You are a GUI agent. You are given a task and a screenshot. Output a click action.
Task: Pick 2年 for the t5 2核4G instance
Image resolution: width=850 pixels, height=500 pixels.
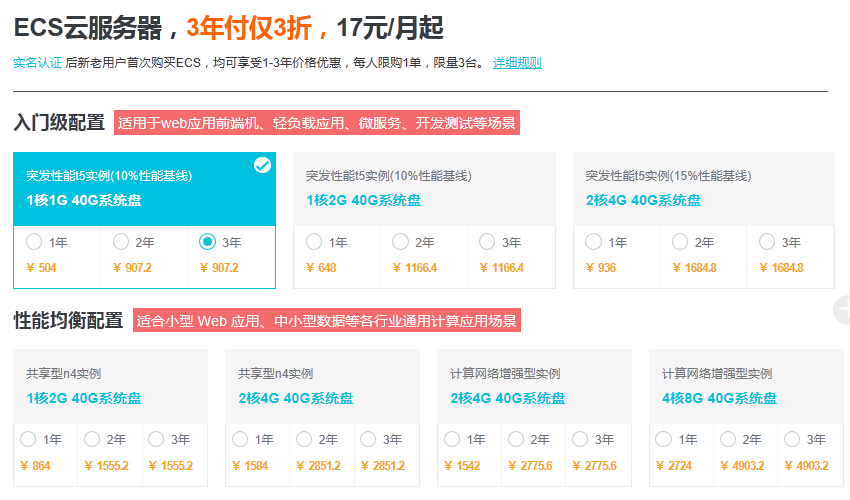coord(681,242)
